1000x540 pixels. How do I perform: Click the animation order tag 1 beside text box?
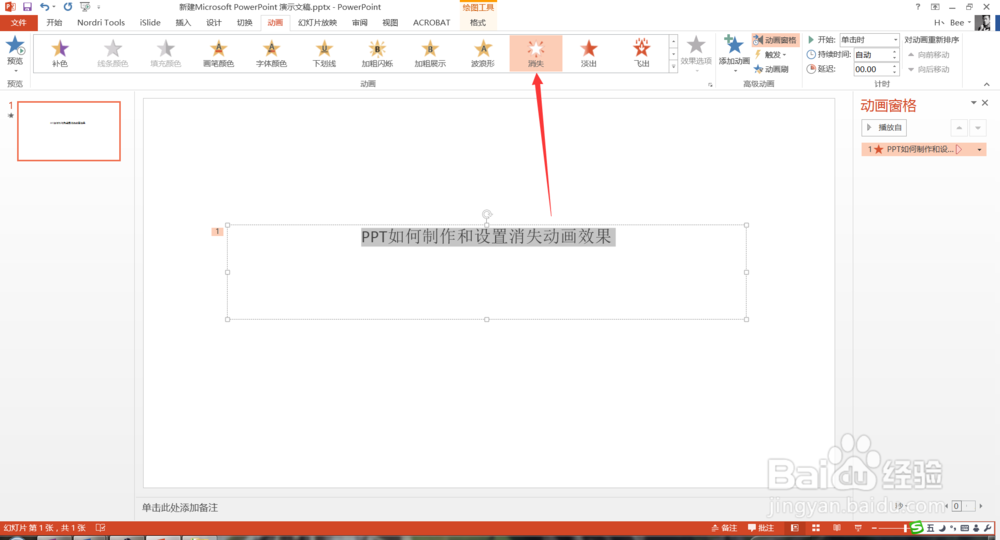click(217, 231)
